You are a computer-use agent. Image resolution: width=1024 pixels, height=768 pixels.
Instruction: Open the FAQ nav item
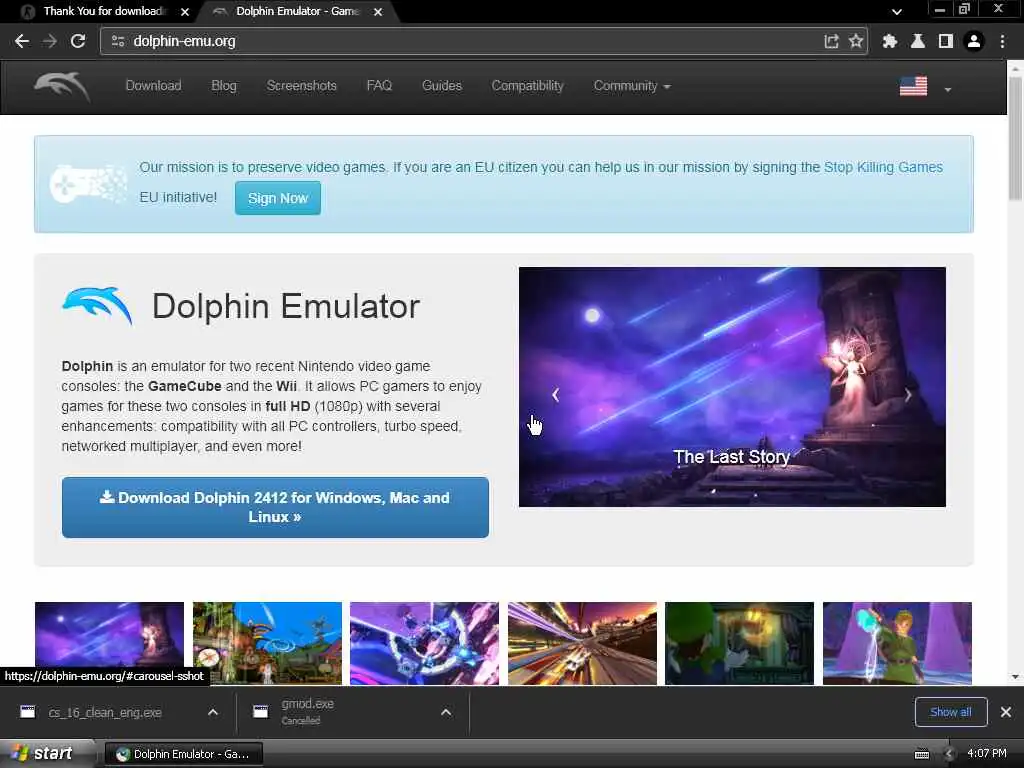click(379, 86)
